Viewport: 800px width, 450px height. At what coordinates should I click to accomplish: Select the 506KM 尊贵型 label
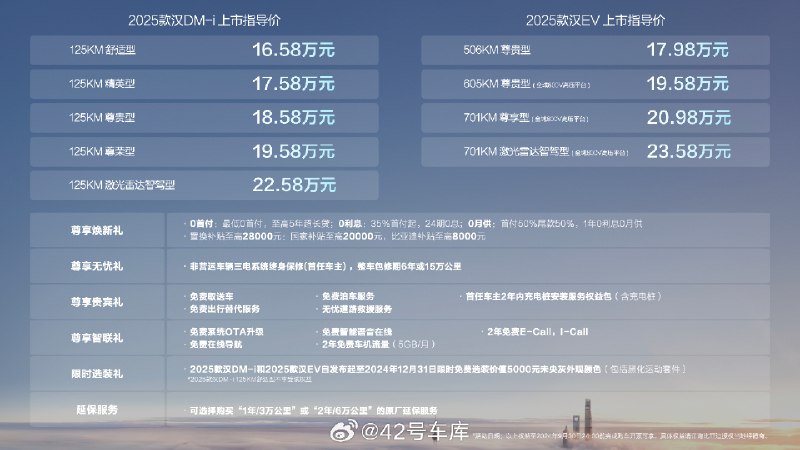pyautogui.click(x=497, y=50)
